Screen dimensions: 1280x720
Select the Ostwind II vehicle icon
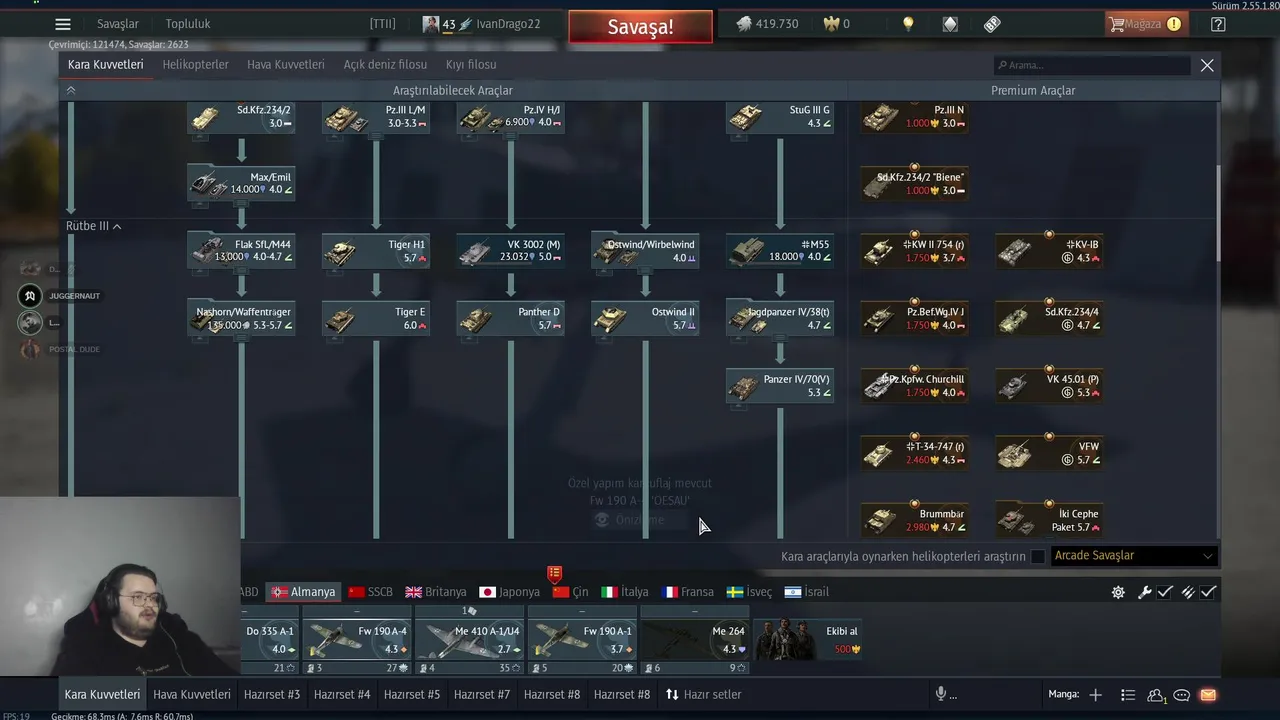611,320
